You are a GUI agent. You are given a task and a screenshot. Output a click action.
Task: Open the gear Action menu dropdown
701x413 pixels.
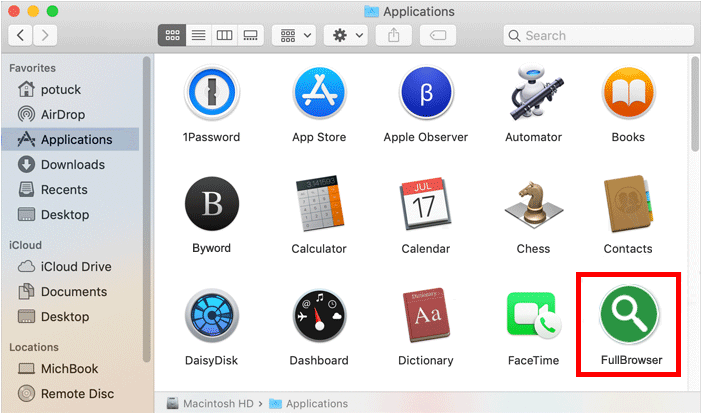tap(346, 35)
